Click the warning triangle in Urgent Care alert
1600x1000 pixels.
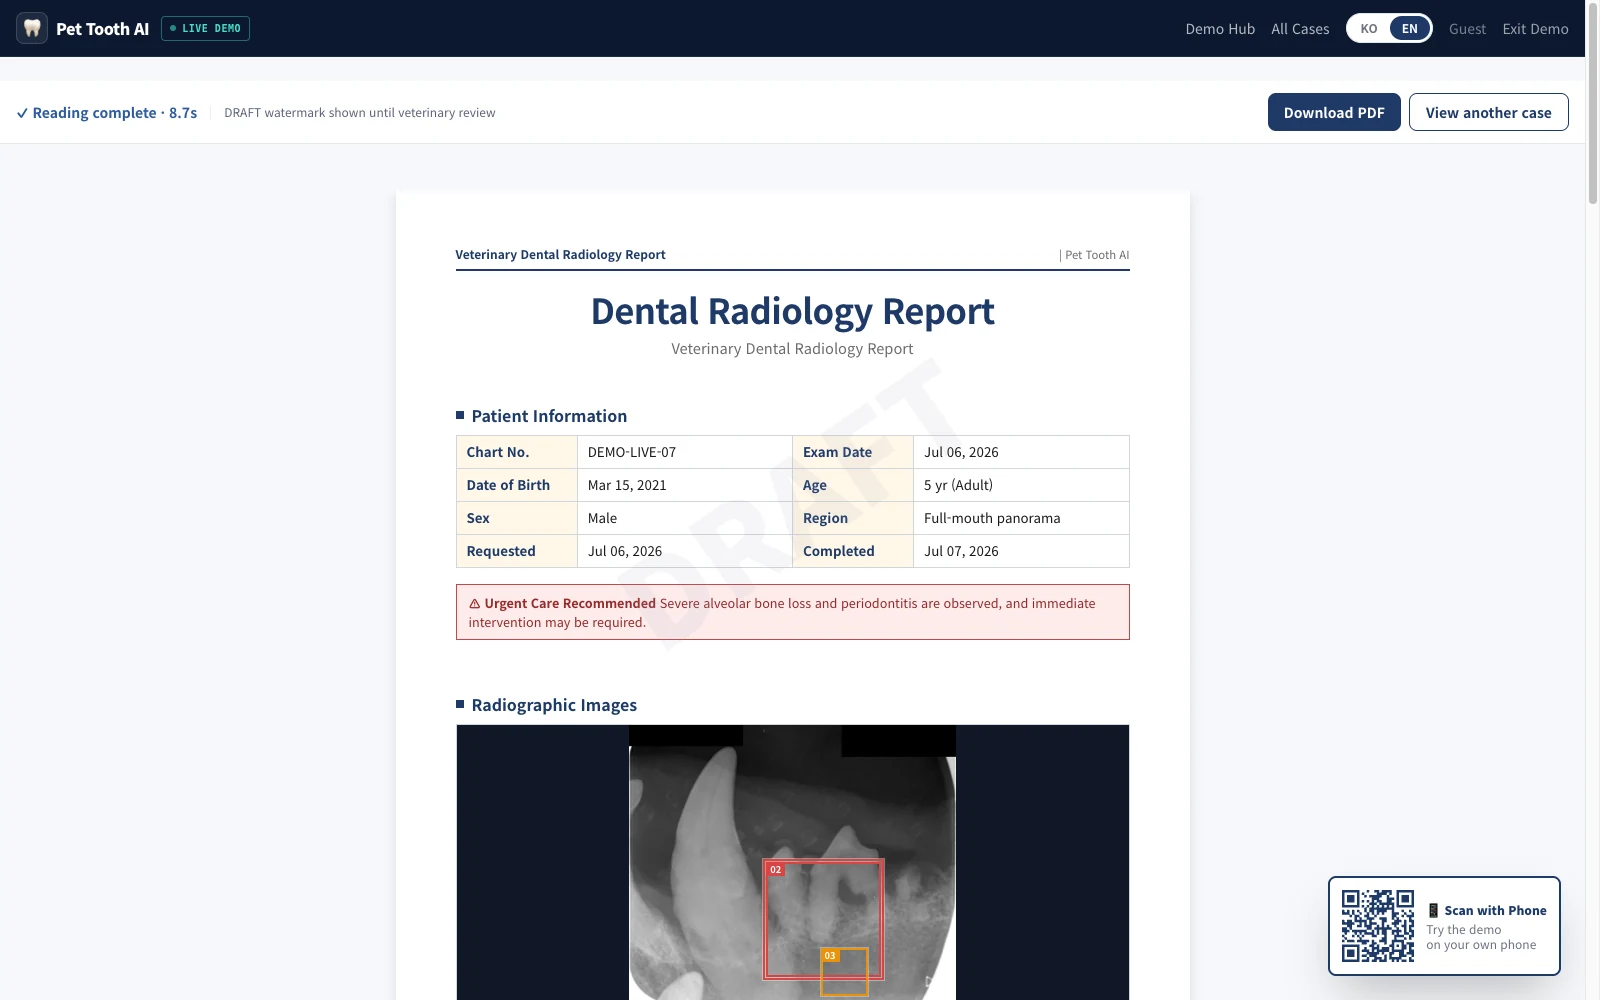click(475, 604)
